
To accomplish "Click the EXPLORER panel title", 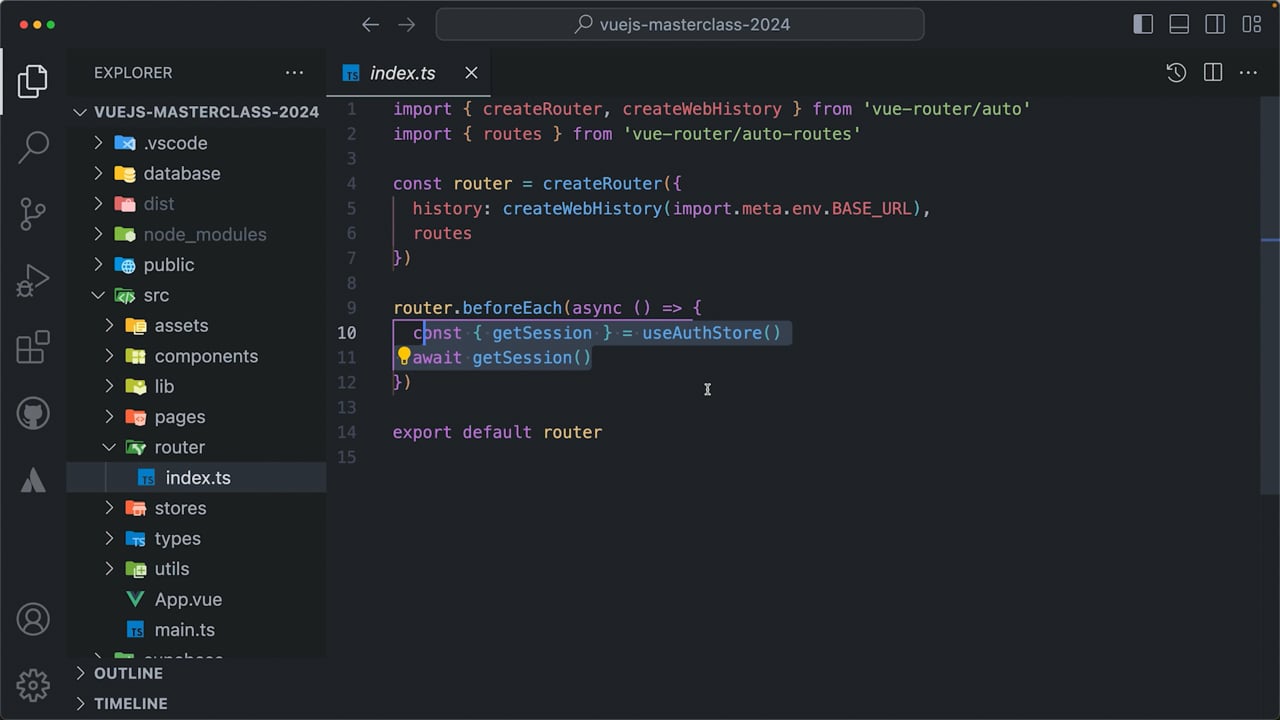I will click(x=133, y=73).
